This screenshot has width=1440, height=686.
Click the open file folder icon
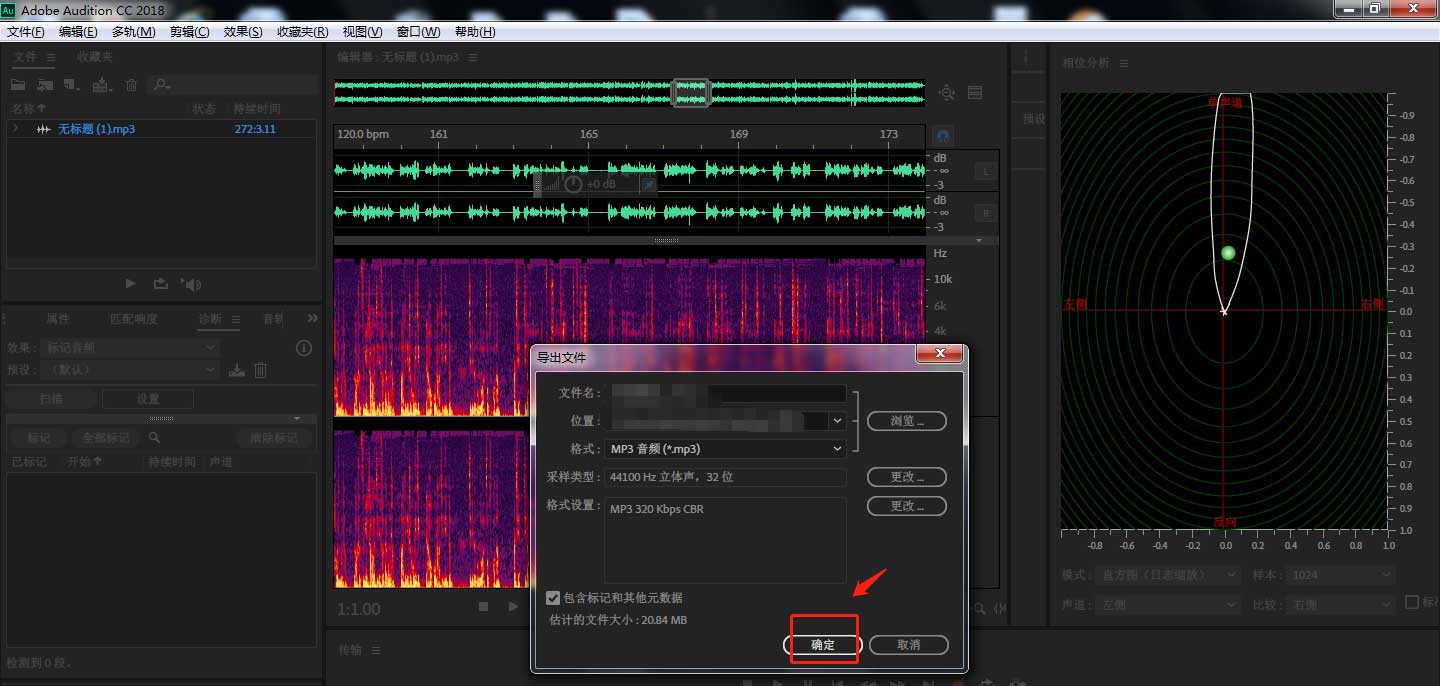click(18, 86)
